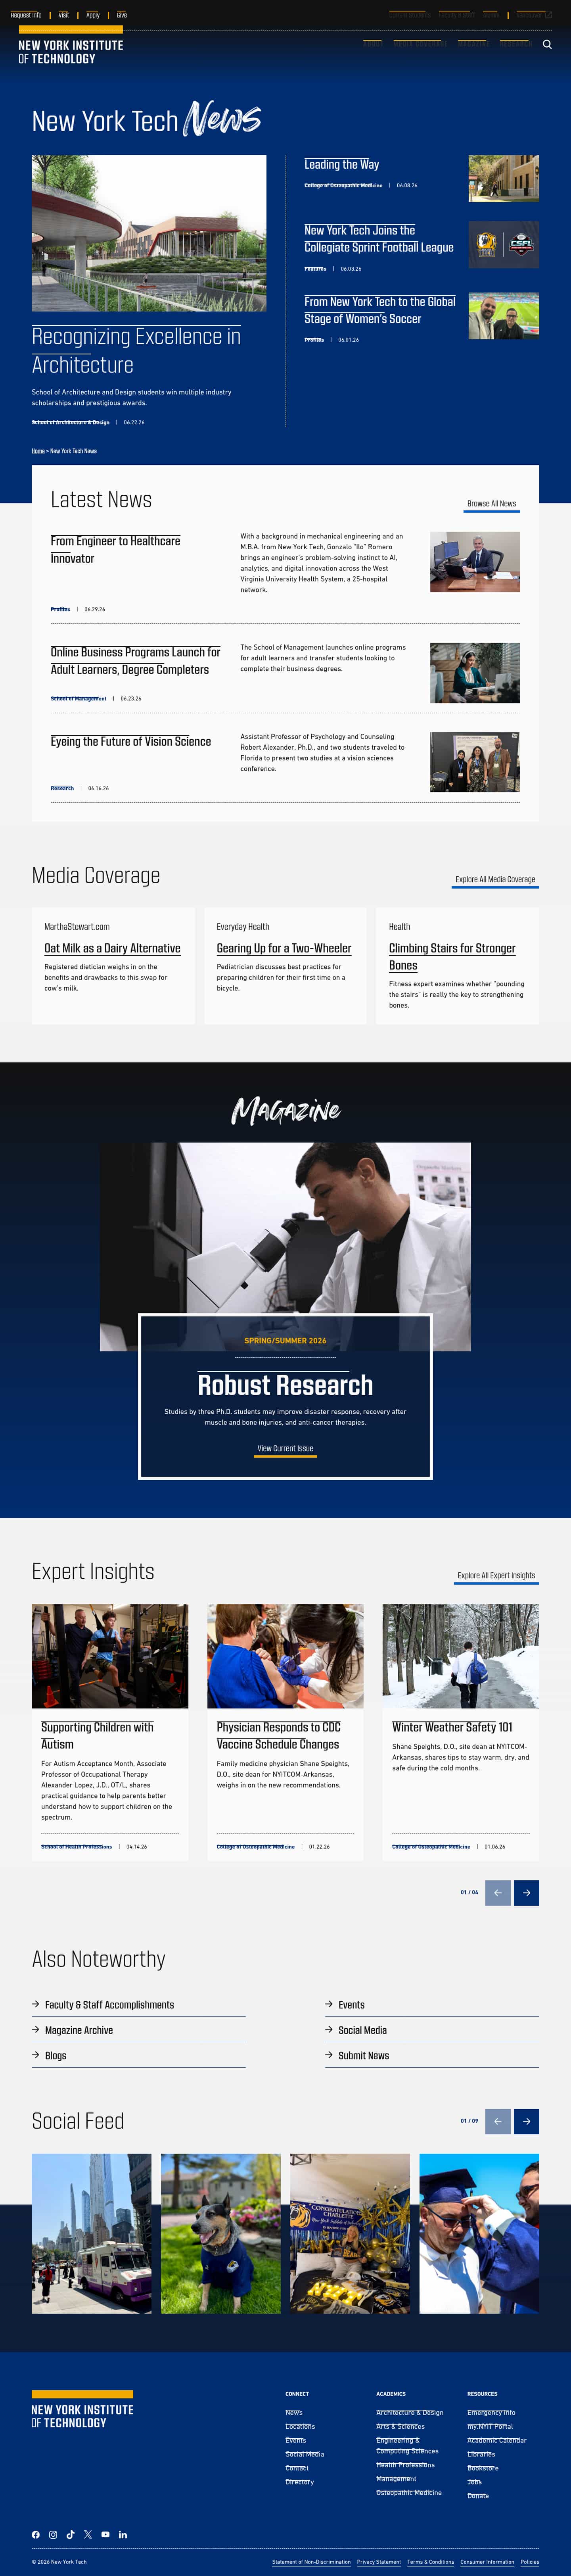Click the architecture rendering featured image

(x=149, y=233)
